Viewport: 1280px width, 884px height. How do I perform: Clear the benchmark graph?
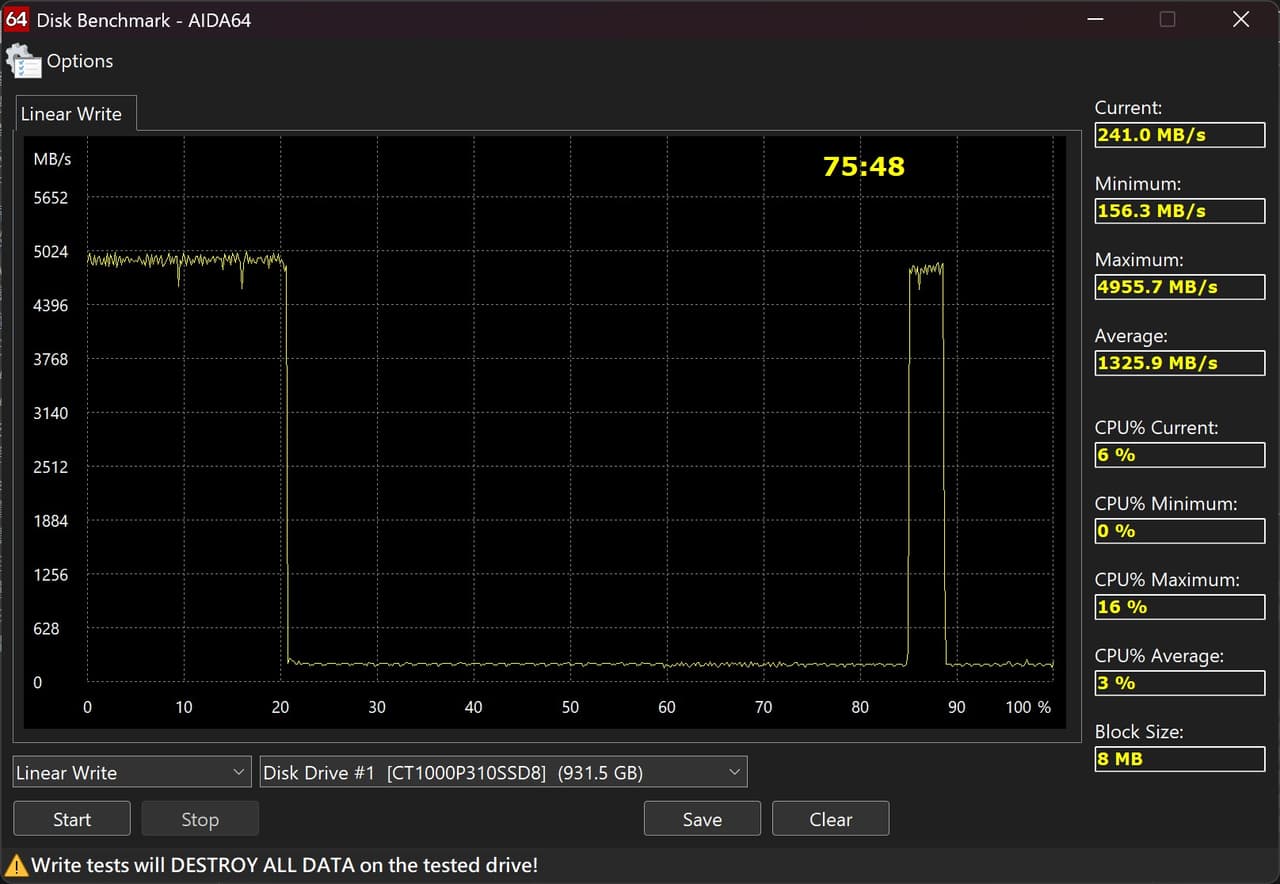coord(830,819)
